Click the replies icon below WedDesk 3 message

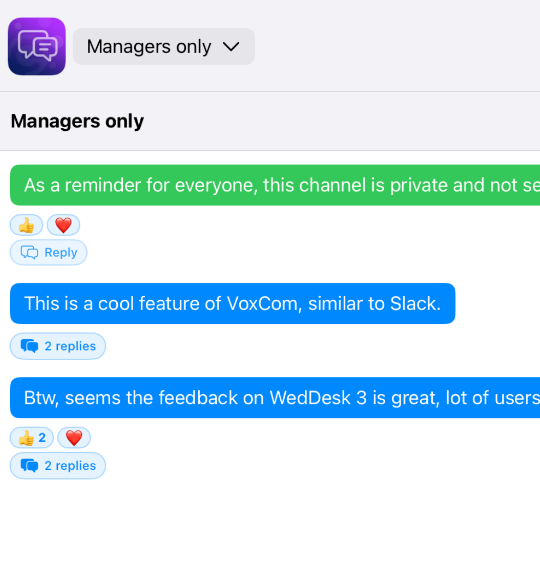pyautogui.click(x=29, y=466)
